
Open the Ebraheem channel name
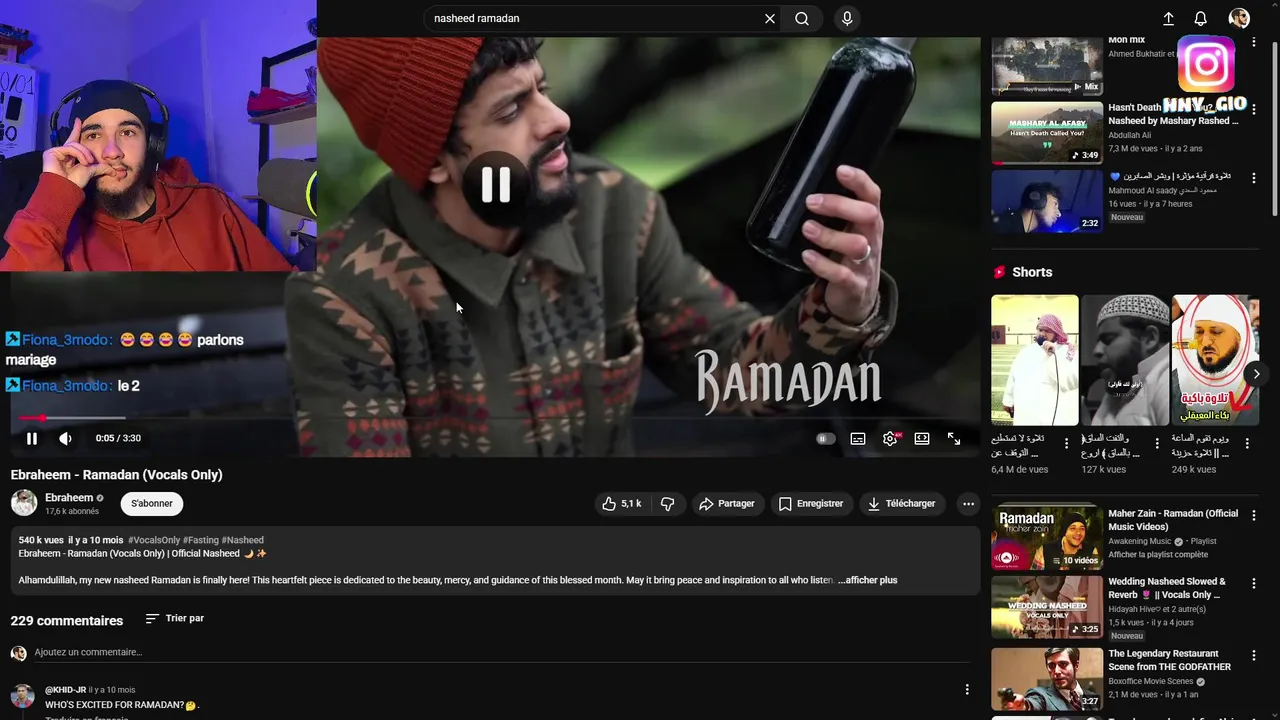(x=69, y=497)
